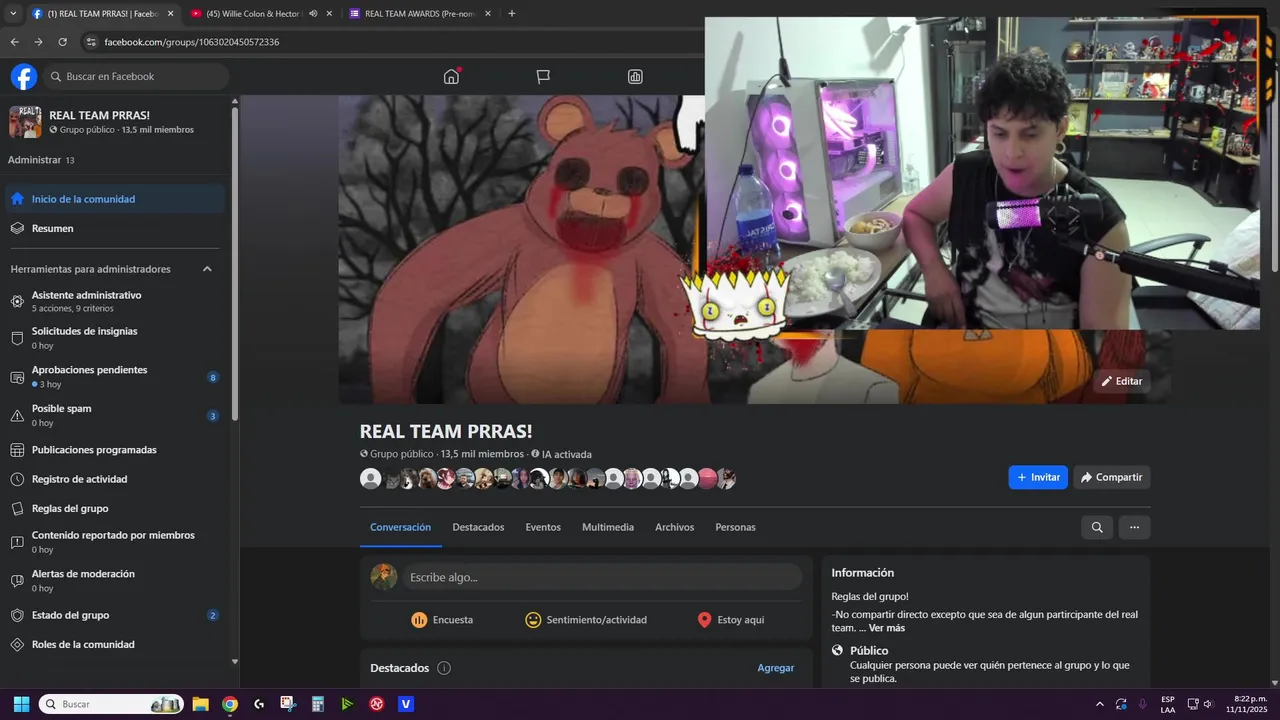The height and width of the screenshot is (720, 1280).
Task: Click the browser forward arrow
Action: pyautogui.click(x=38, y=42)
